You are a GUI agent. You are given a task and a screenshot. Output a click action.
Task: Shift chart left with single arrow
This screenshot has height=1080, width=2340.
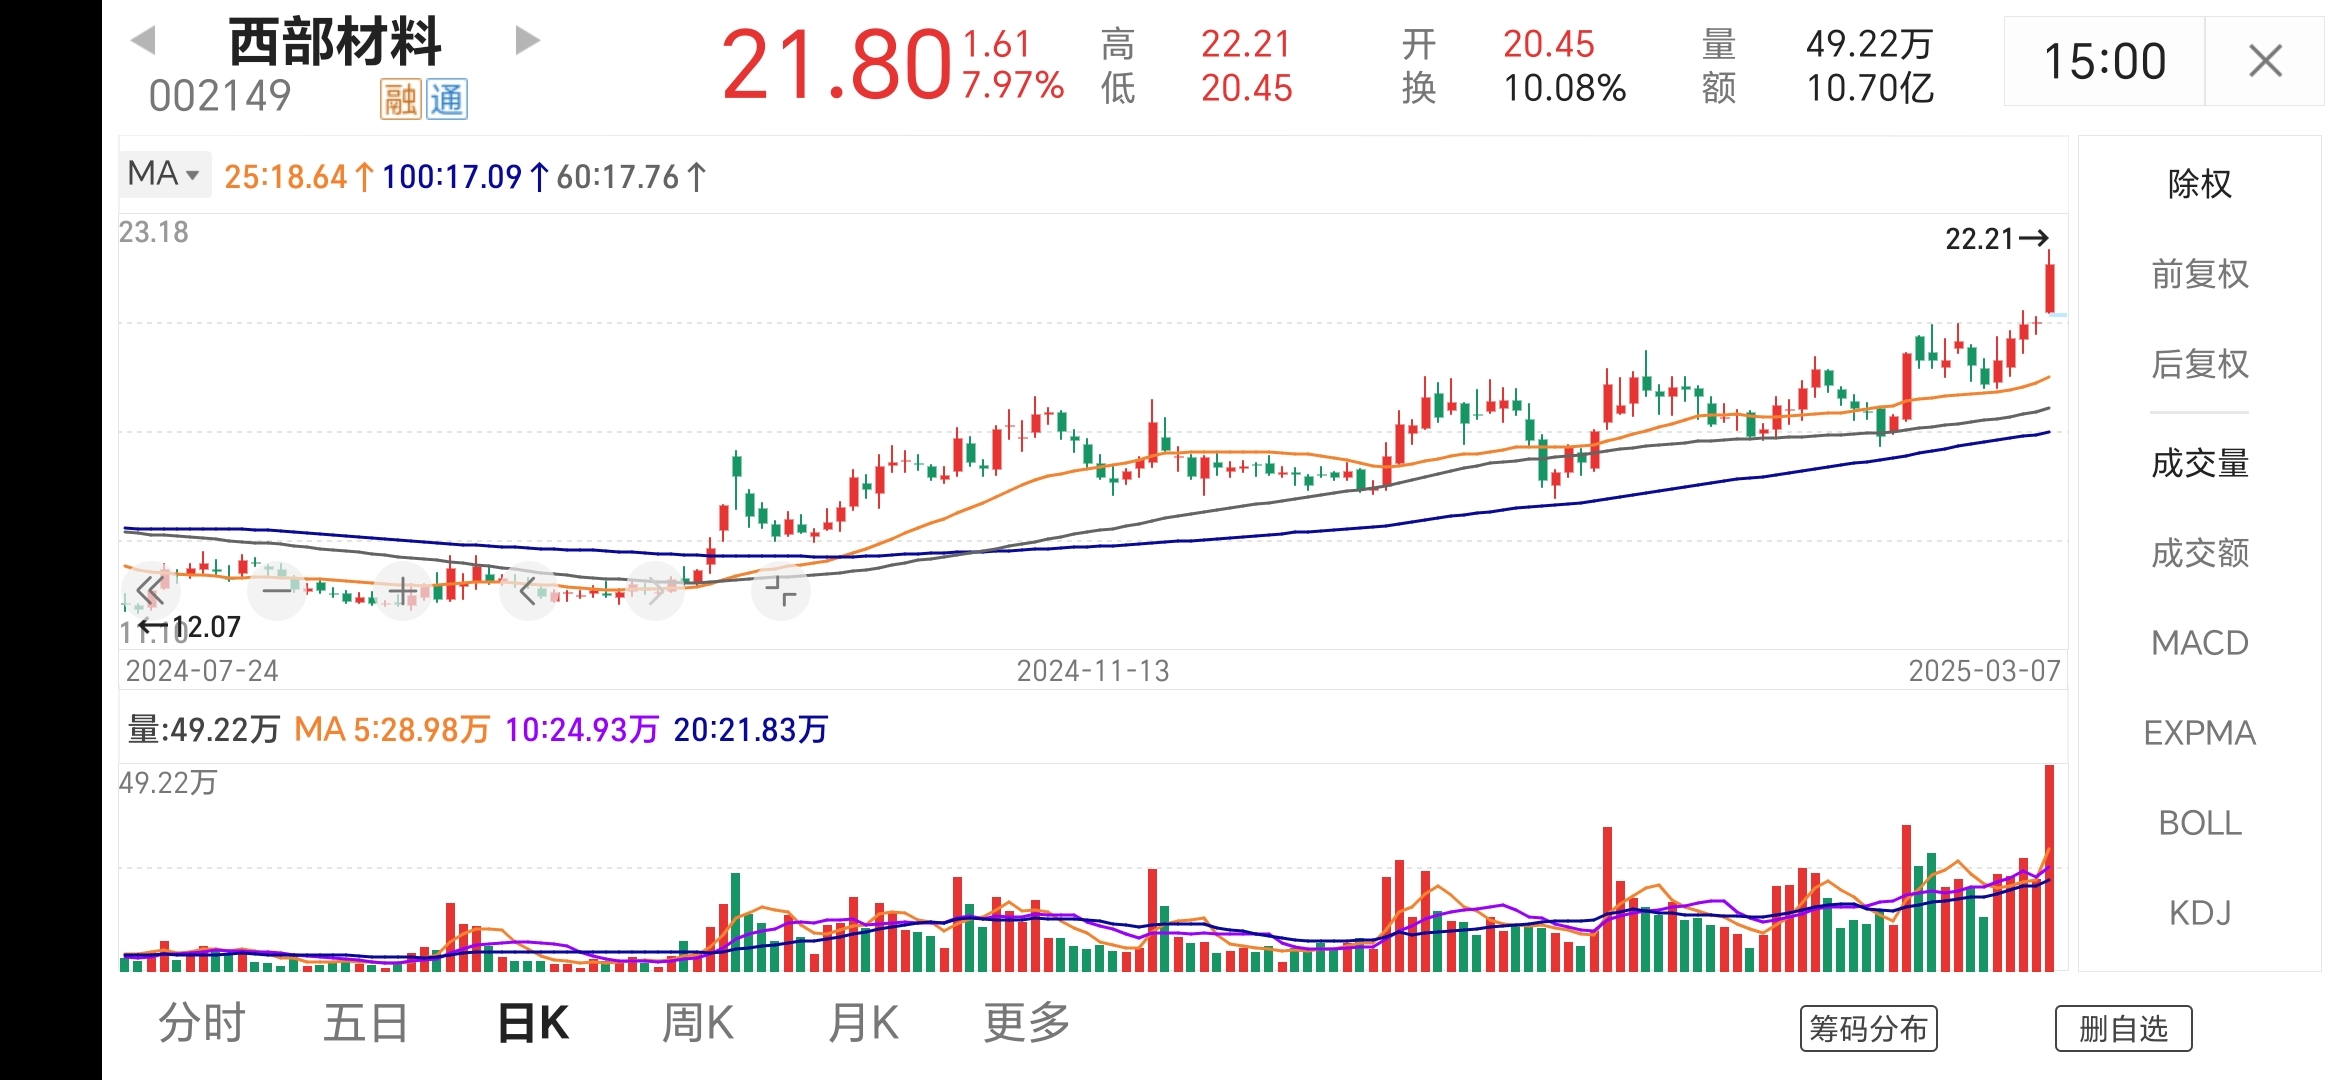[x=528, y=591]
